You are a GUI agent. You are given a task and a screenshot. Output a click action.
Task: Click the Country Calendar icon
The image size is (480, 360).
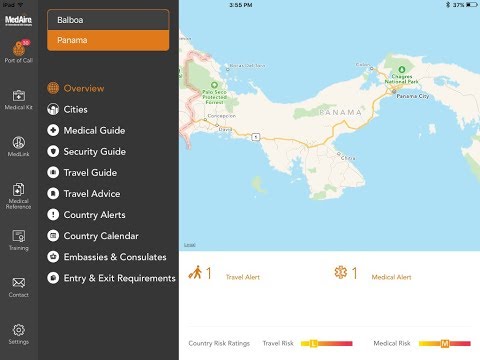click(x=53, y=236)
